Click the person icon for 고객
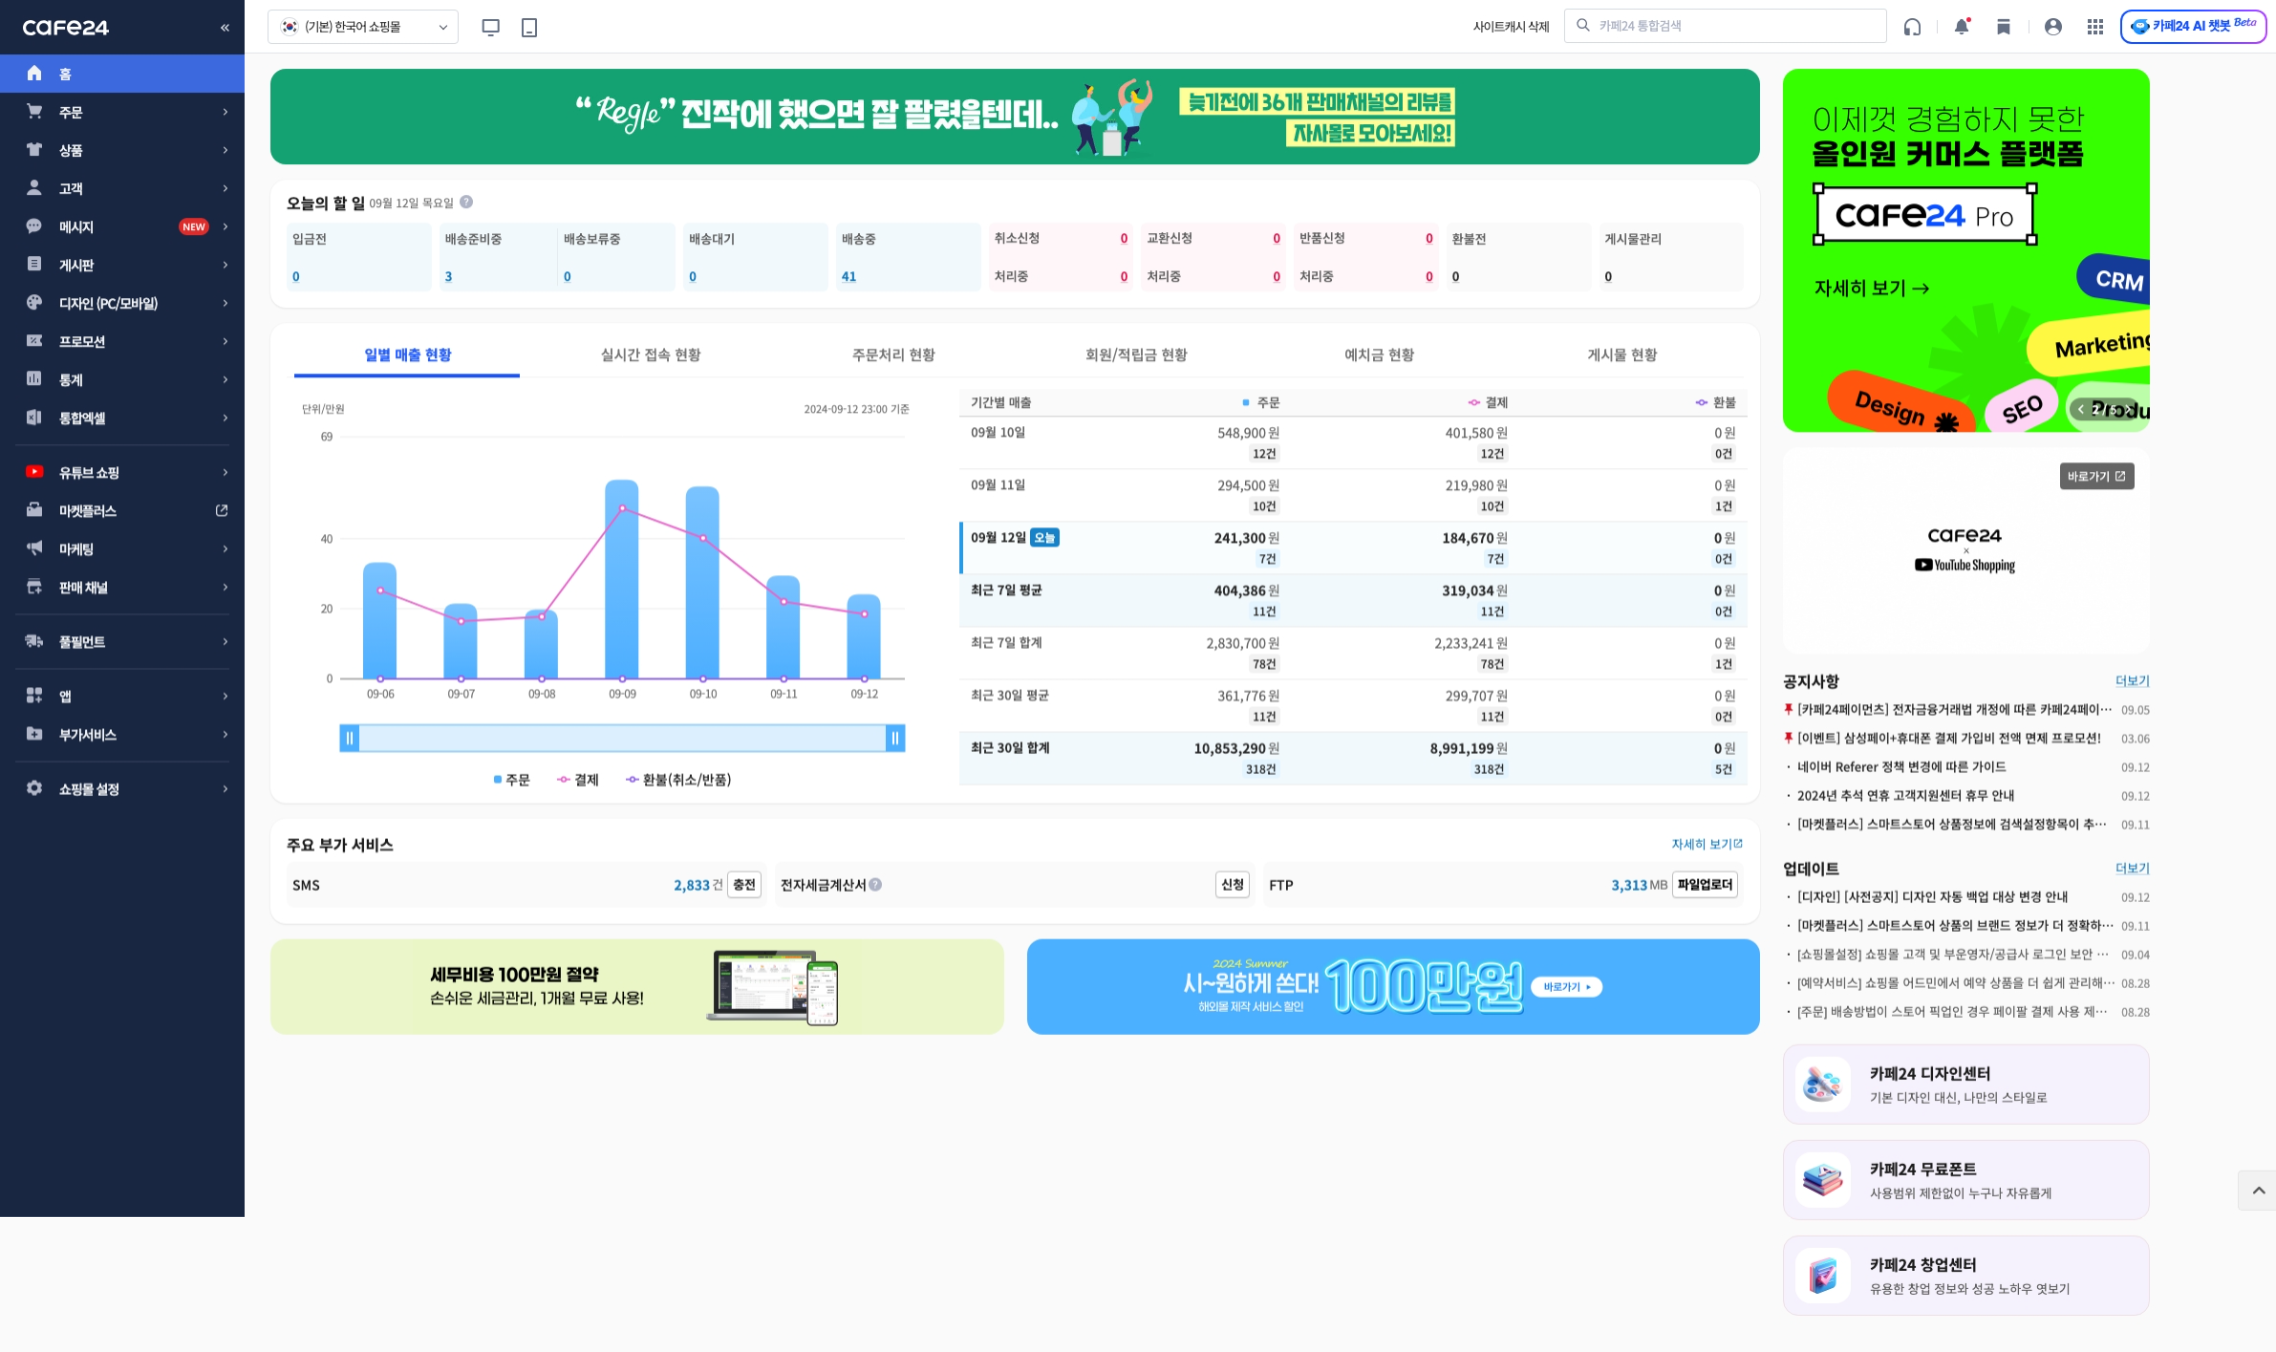Screen dimensions: 2276x1352 pos(34,188)
